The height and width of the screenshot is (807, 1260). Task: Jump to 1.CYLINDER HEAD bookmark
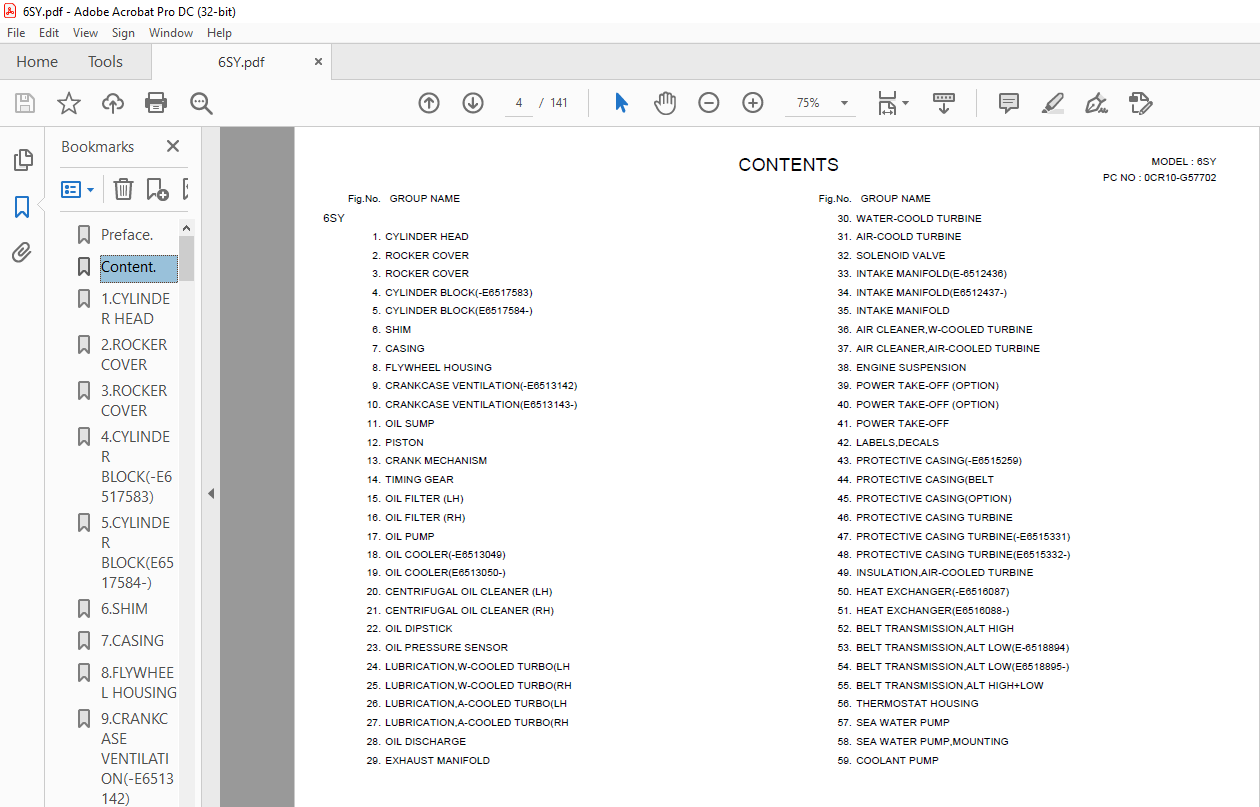[x=135, y=309]
